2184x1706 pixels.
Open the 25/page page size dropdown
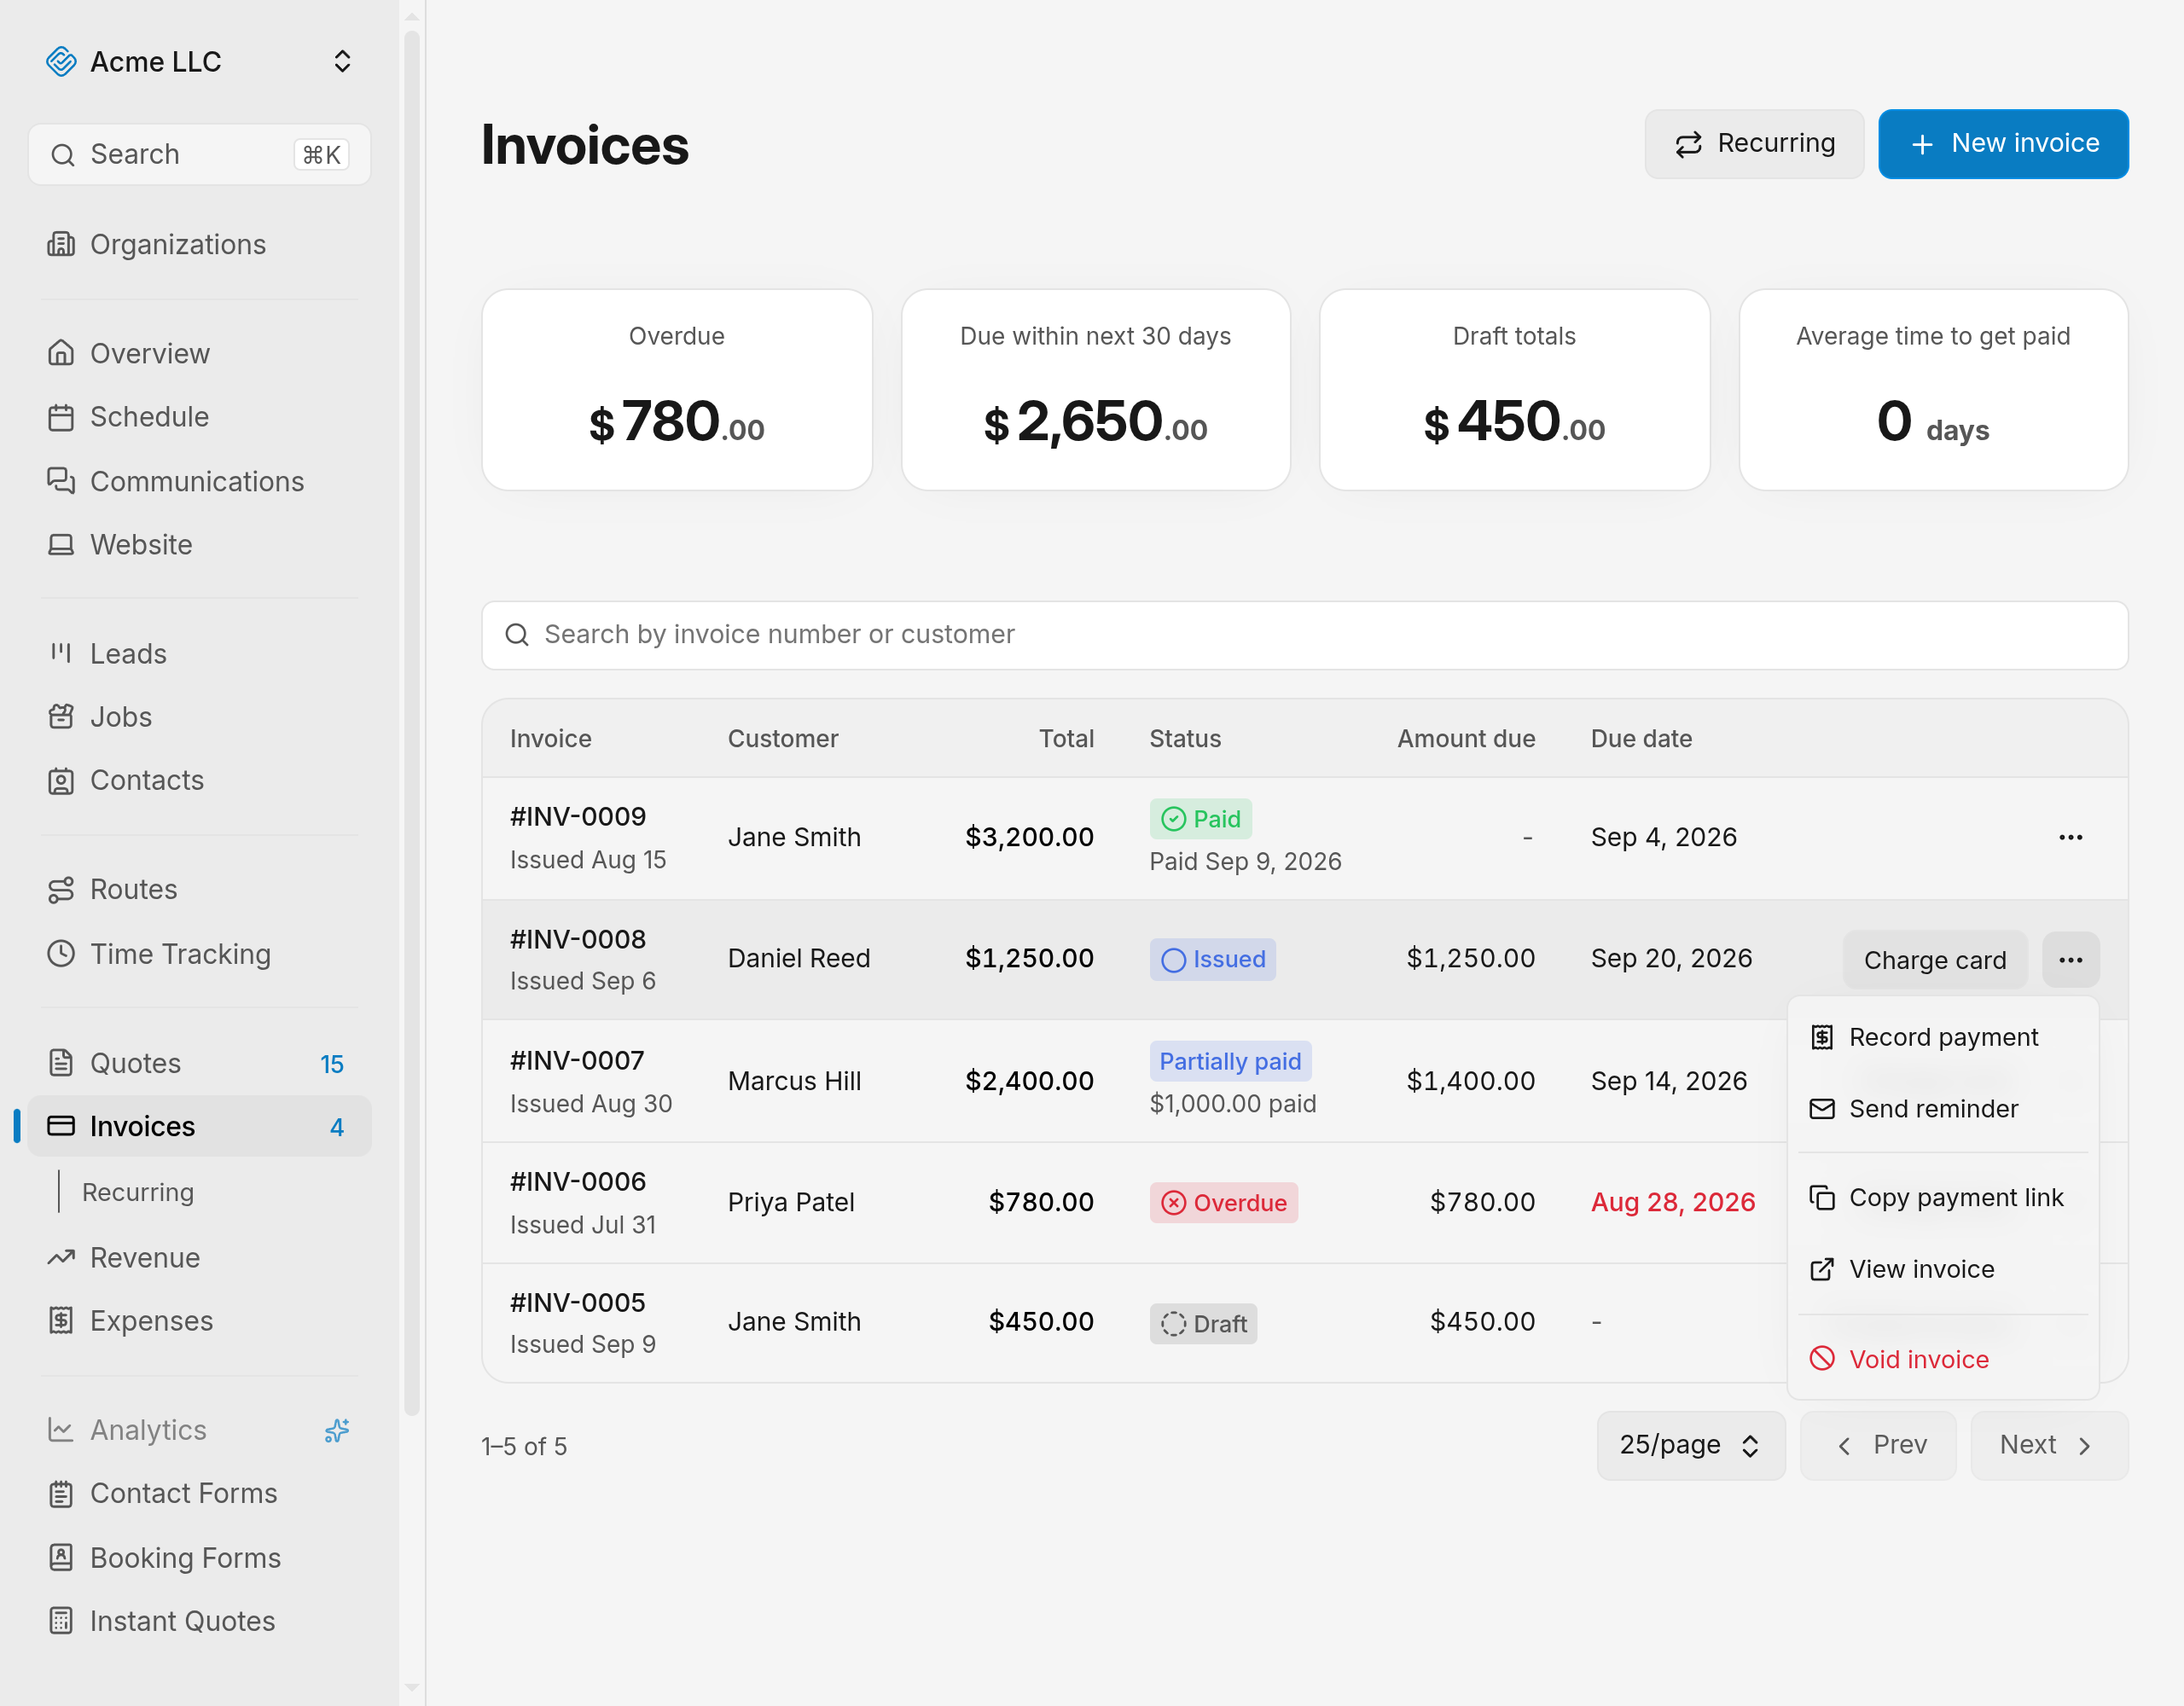(1690, 1445)
